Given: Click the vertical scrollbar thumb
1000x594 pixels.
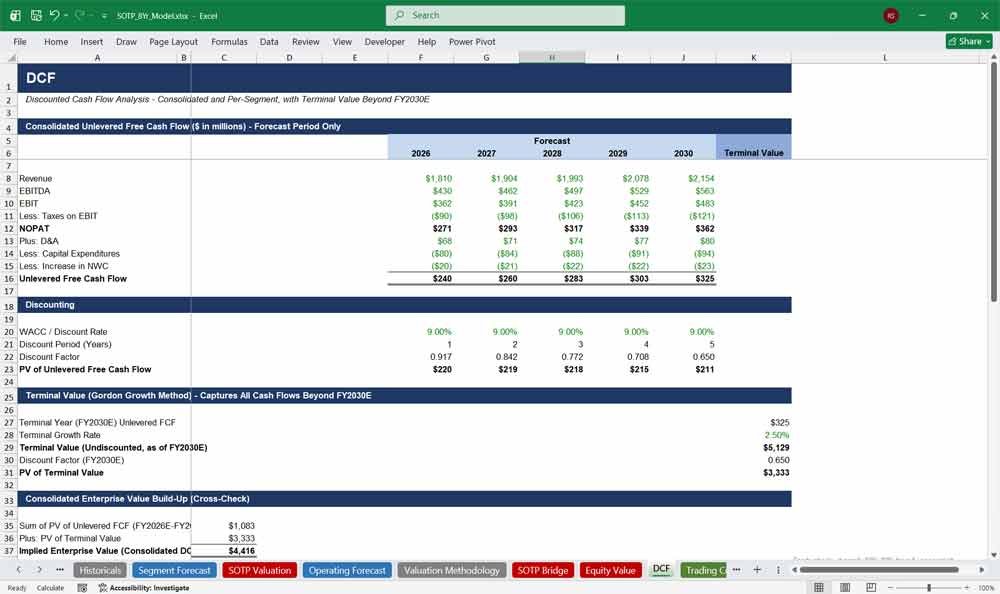Looking at the screenshot, I should [x=994, y=182].
